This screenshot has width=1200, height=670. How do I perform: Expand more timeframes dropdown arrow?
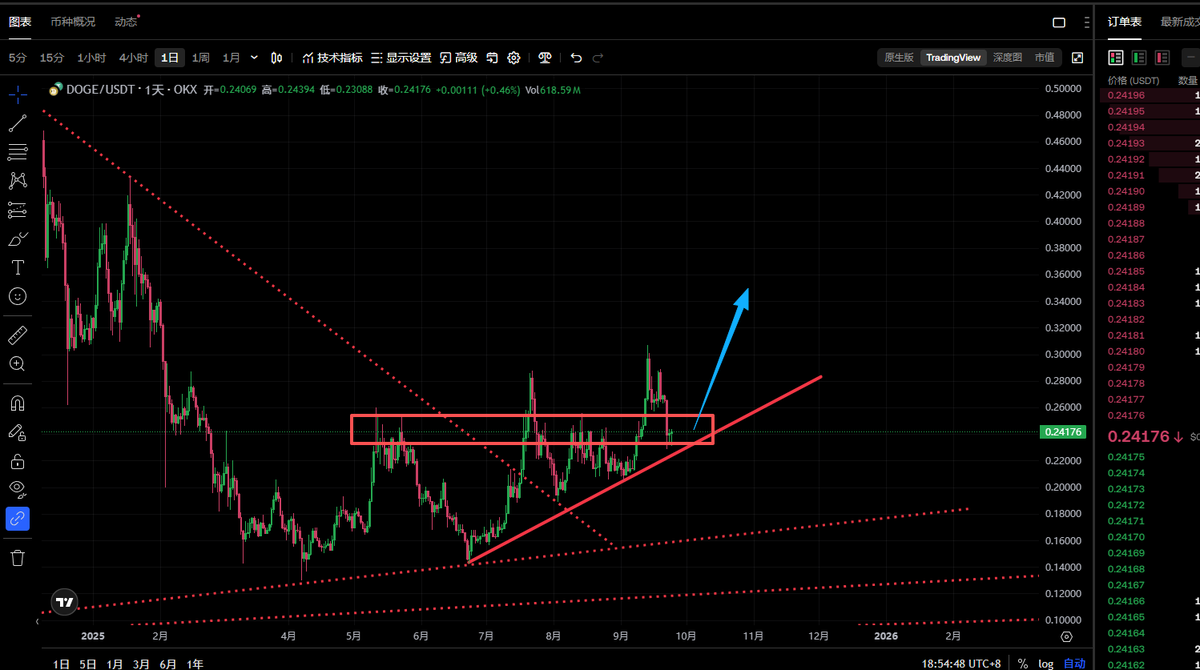coord(254,58)
